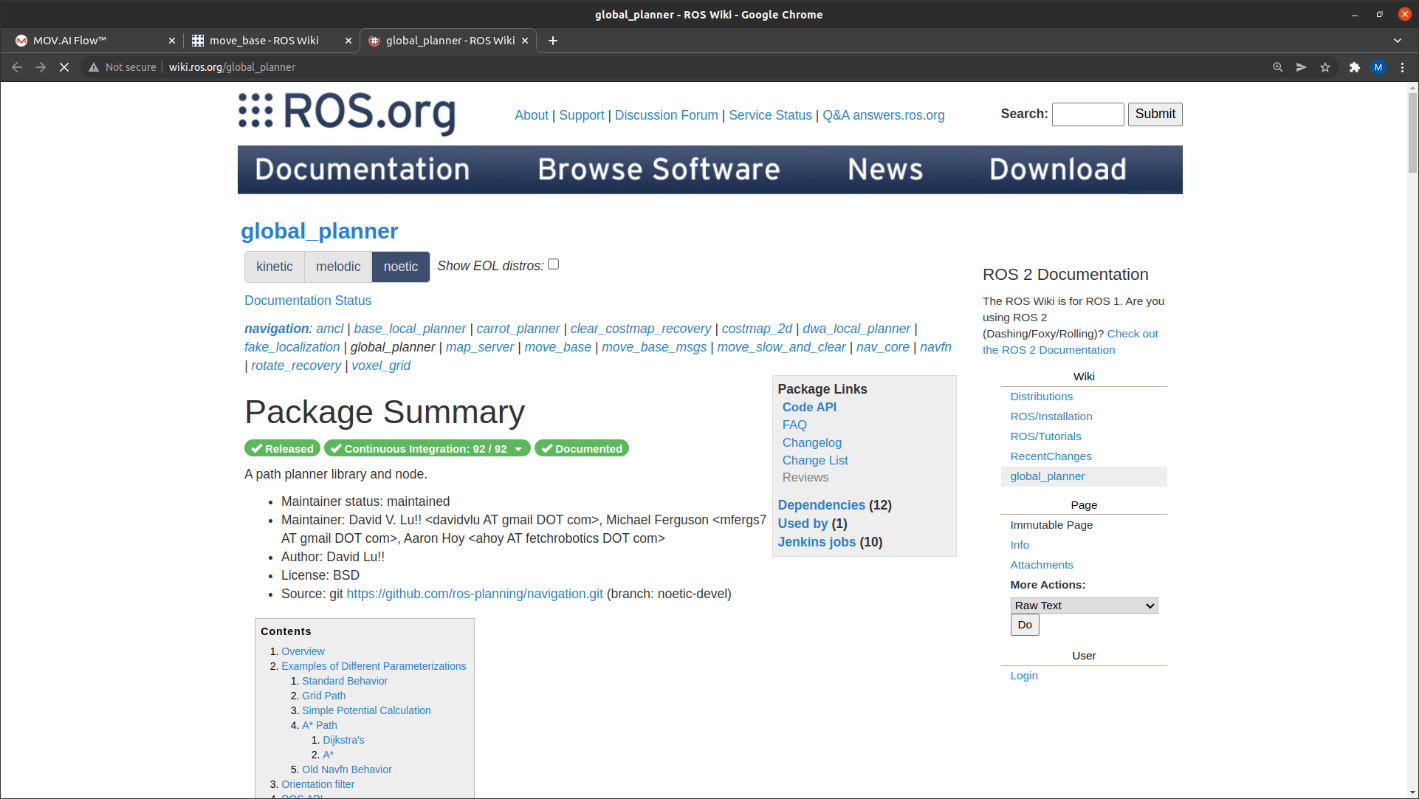
Task: Open the Documentation Status link
Action: (308, 300)
